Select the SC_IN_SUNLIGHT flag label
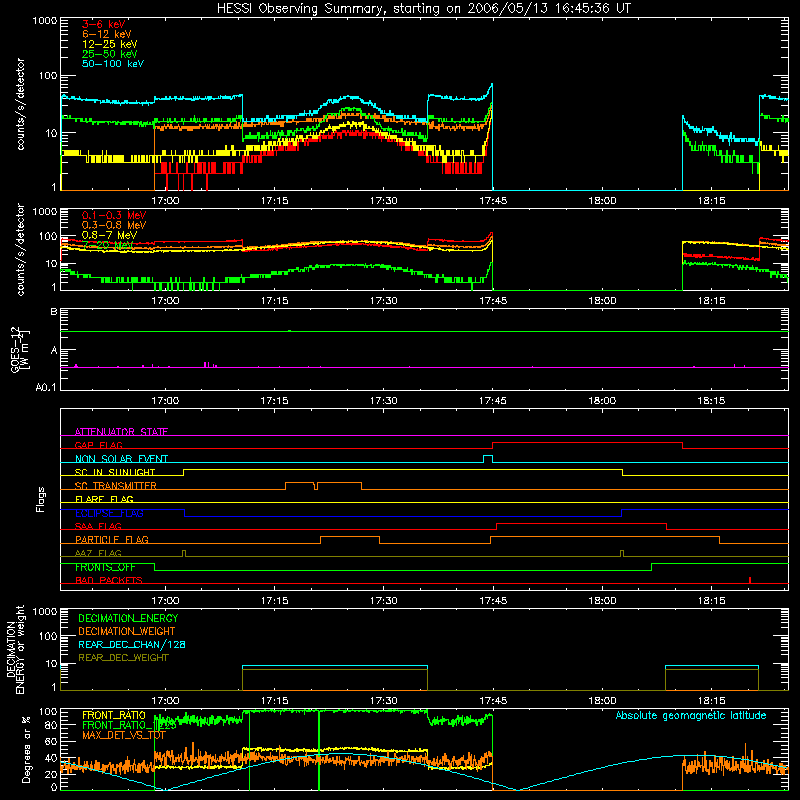The height and width of the screenshot is (800, 800). [x=115, y=472]
